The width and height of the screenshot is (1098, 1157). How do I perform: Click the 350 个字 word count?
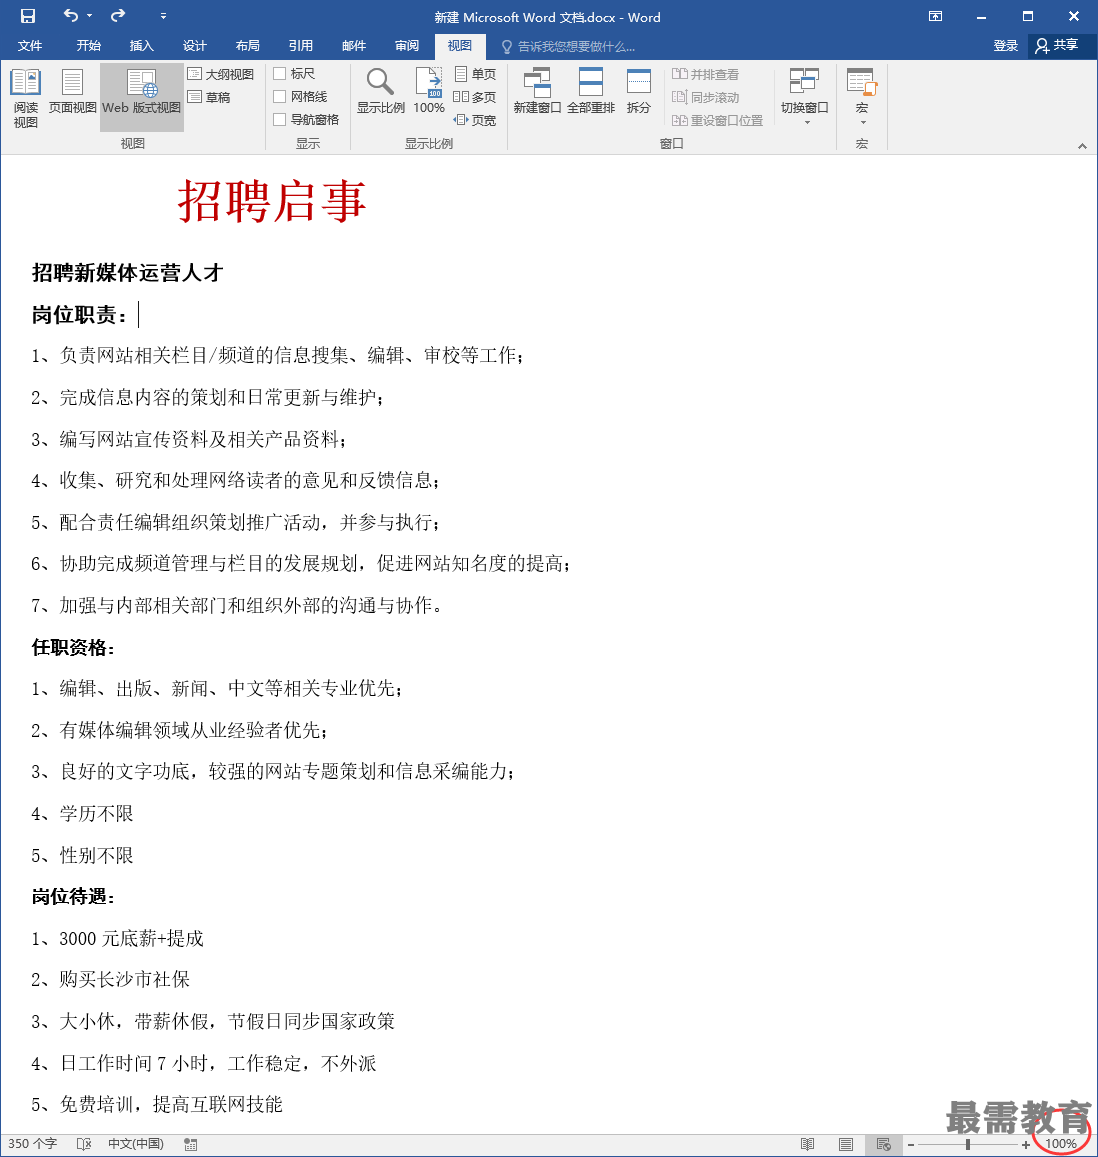tap(32, 1144)
